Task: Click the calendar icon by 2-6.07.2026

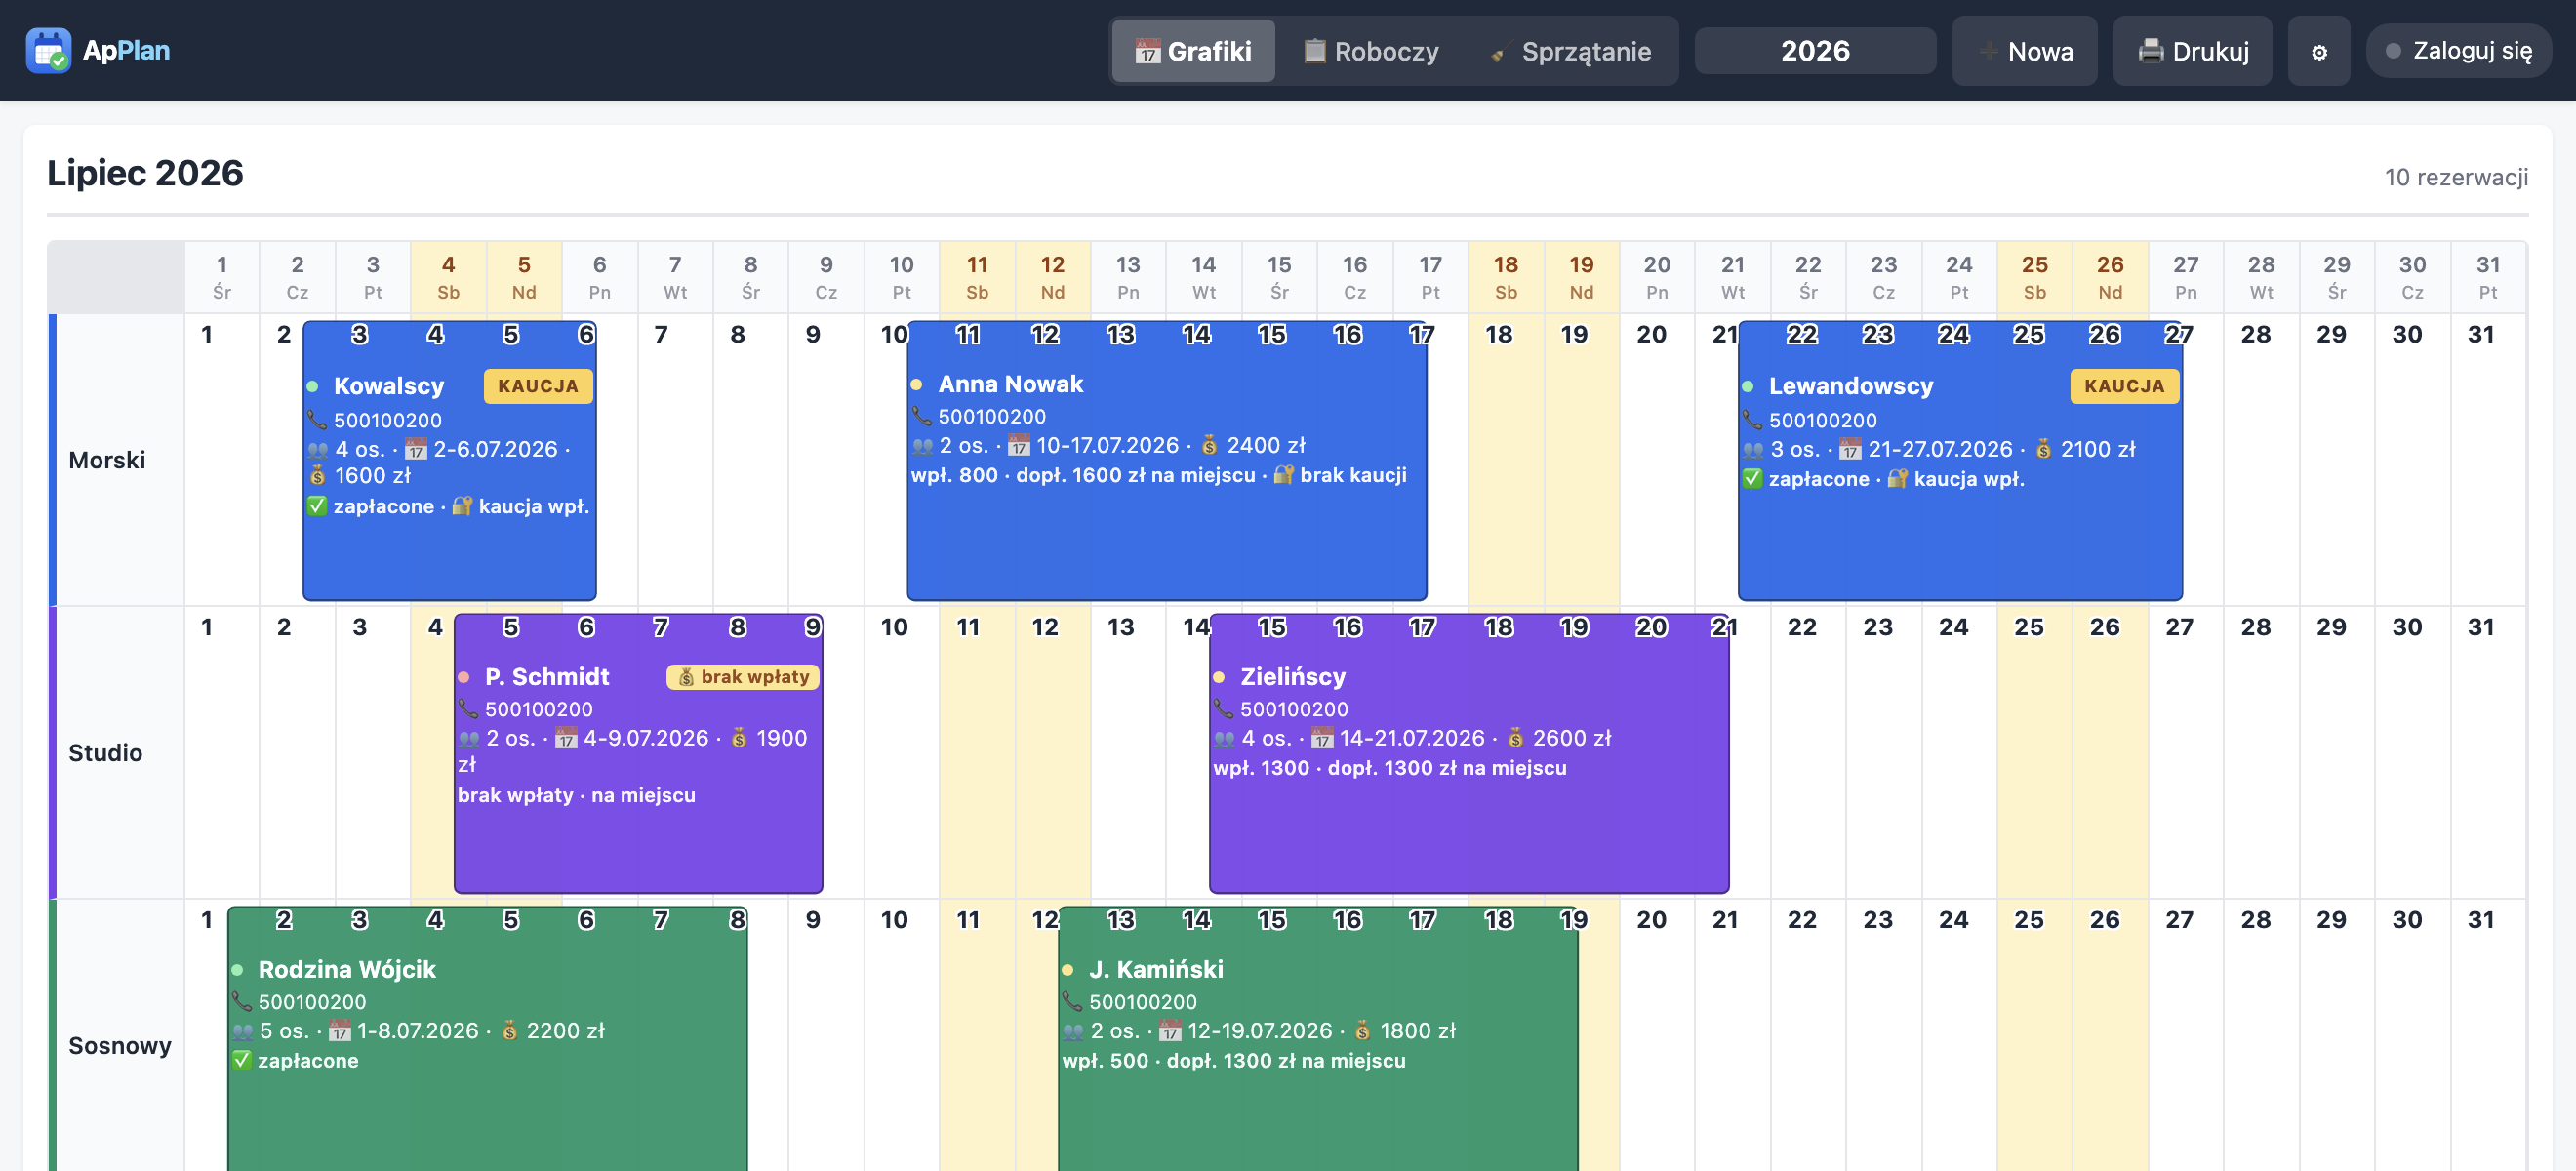Action: [x=415, y=449]
